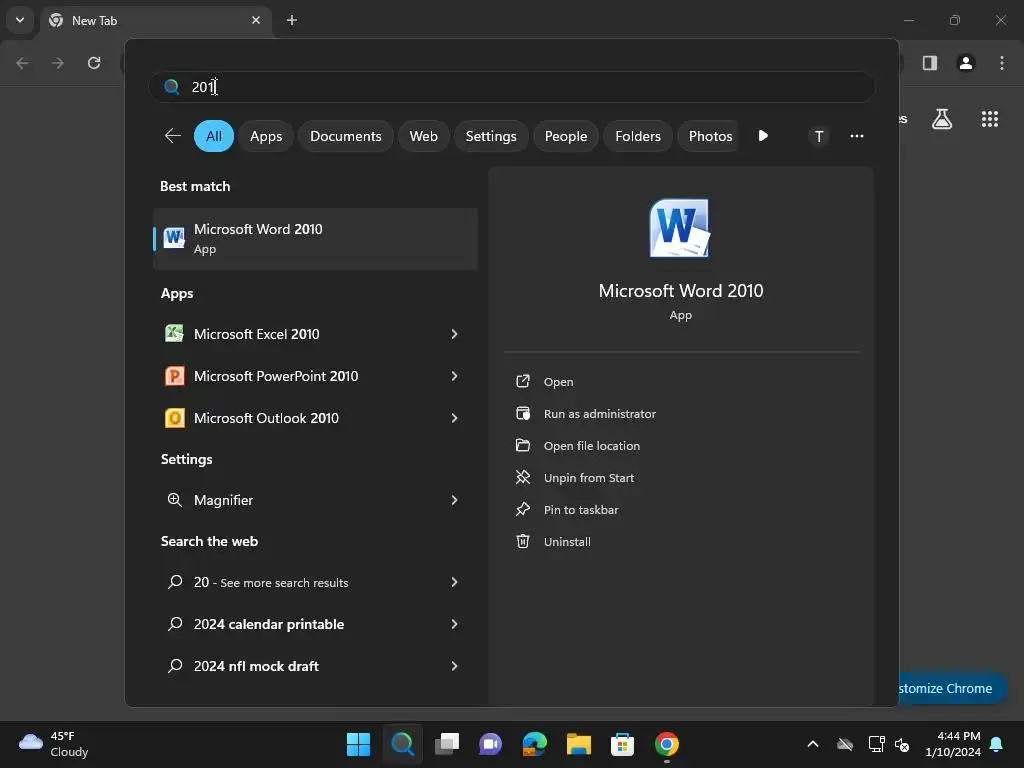This screenshot has height=768, width=1024.
Task: Open a new Chrome tab with plus
Action: click(292, 20)
